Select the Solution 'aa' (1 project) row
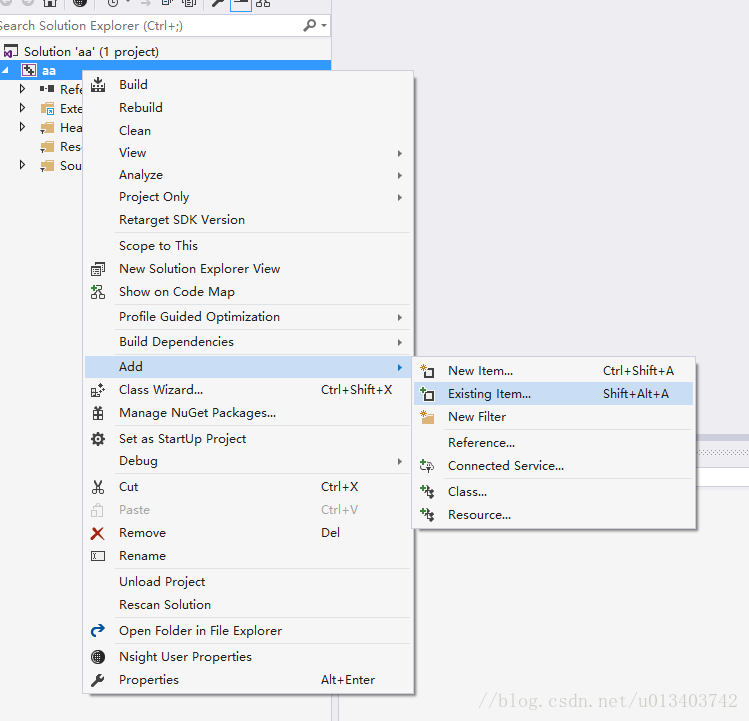Image resolution: width=749 pixels, height=721 pixels. coord(165,51)
